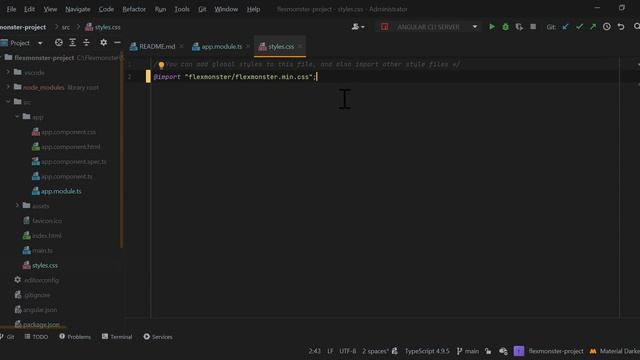Select angular.json in tree
Viewport: 640px width, 360px height.
[x=36, y=310]
